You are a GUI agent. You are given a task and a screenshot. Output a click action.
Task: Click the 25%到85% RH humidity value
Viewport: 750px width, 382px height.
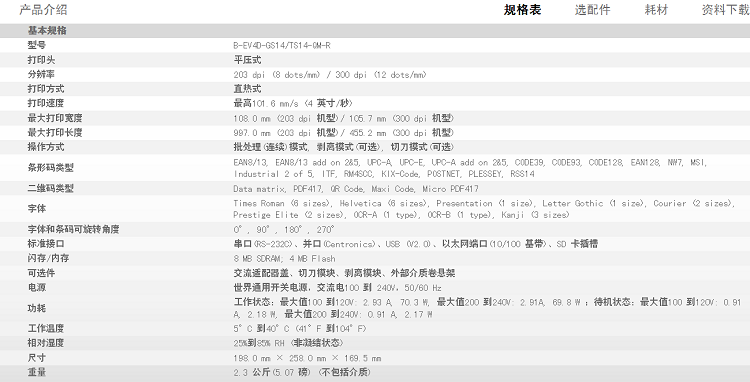coord(288,343)
